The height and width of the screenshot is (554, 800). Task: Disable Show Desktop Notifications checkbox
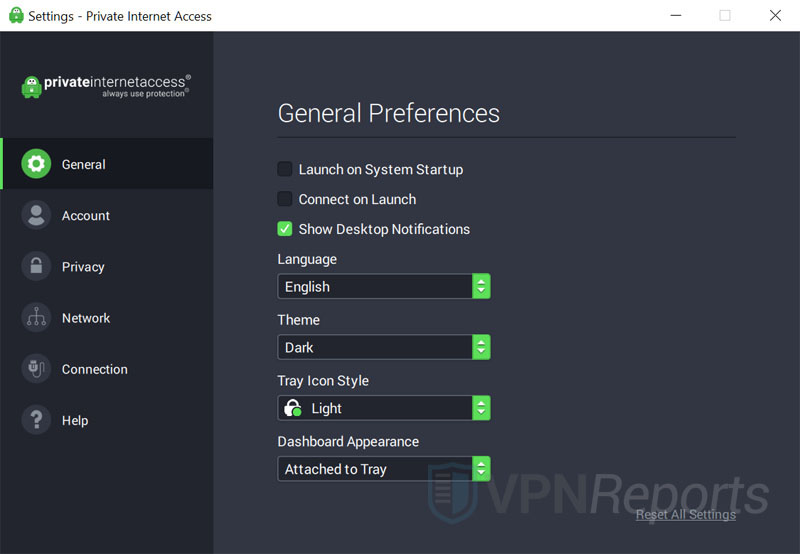[x=285, y=229]
